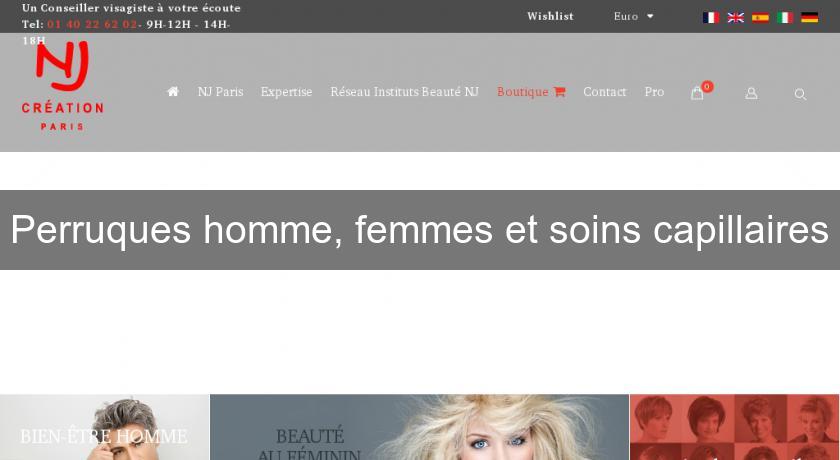This screenshot has height=460, width=840.
Task: Open the shopping bag cart icon
Action: click(697, 93)
